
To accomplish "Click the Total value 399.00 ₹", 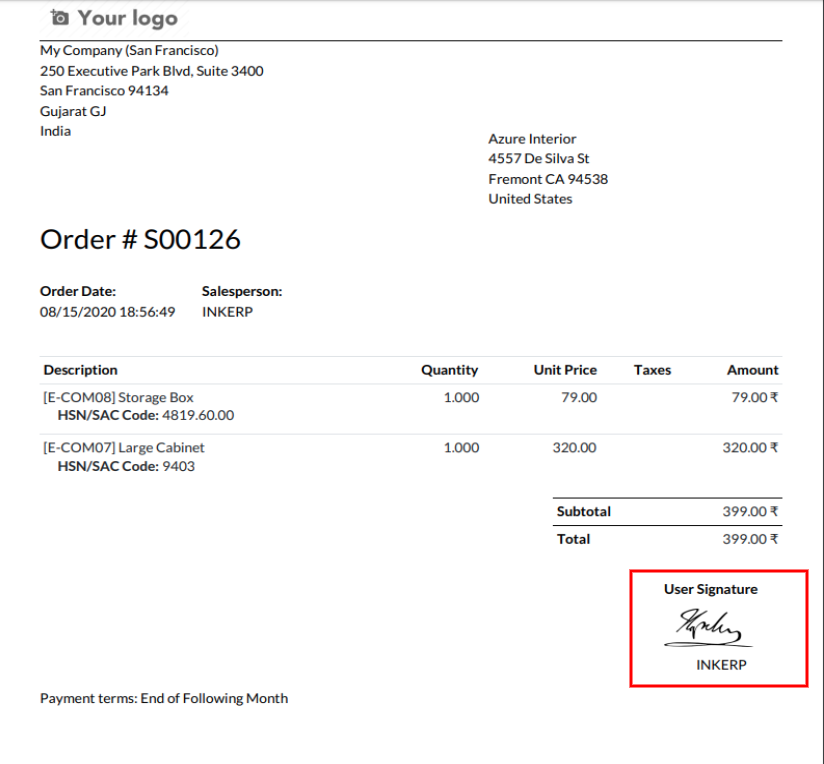I will pos(750,540).
